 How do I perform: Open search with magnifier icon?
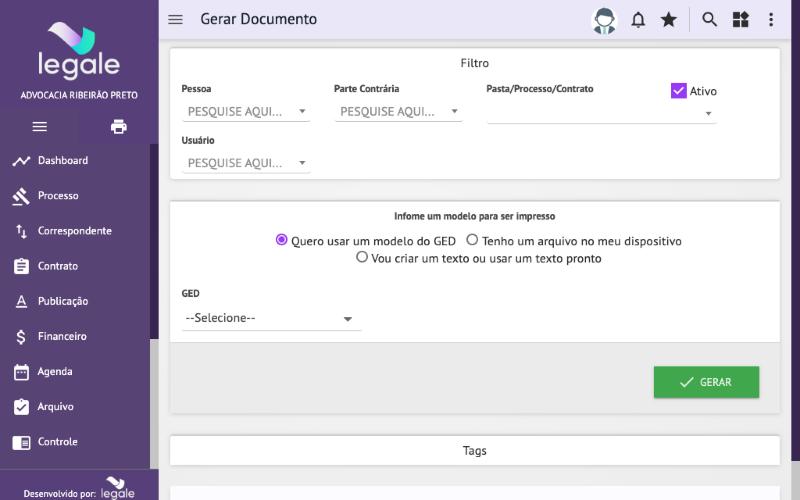pyautogui.click(x=709, y=20)
